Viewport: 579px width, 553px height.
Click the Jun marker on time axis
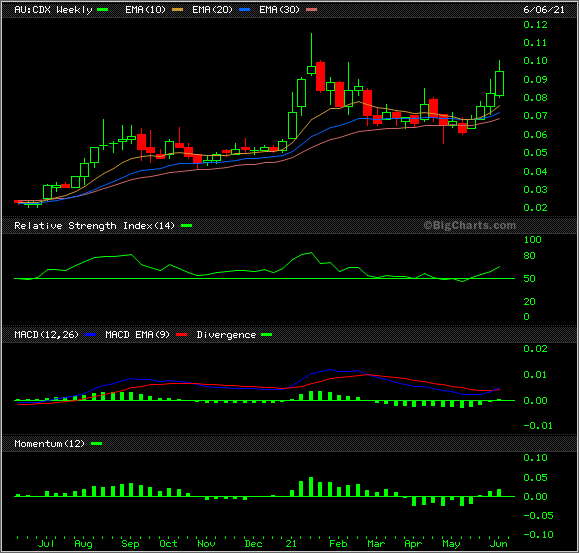tap(499, 543)
